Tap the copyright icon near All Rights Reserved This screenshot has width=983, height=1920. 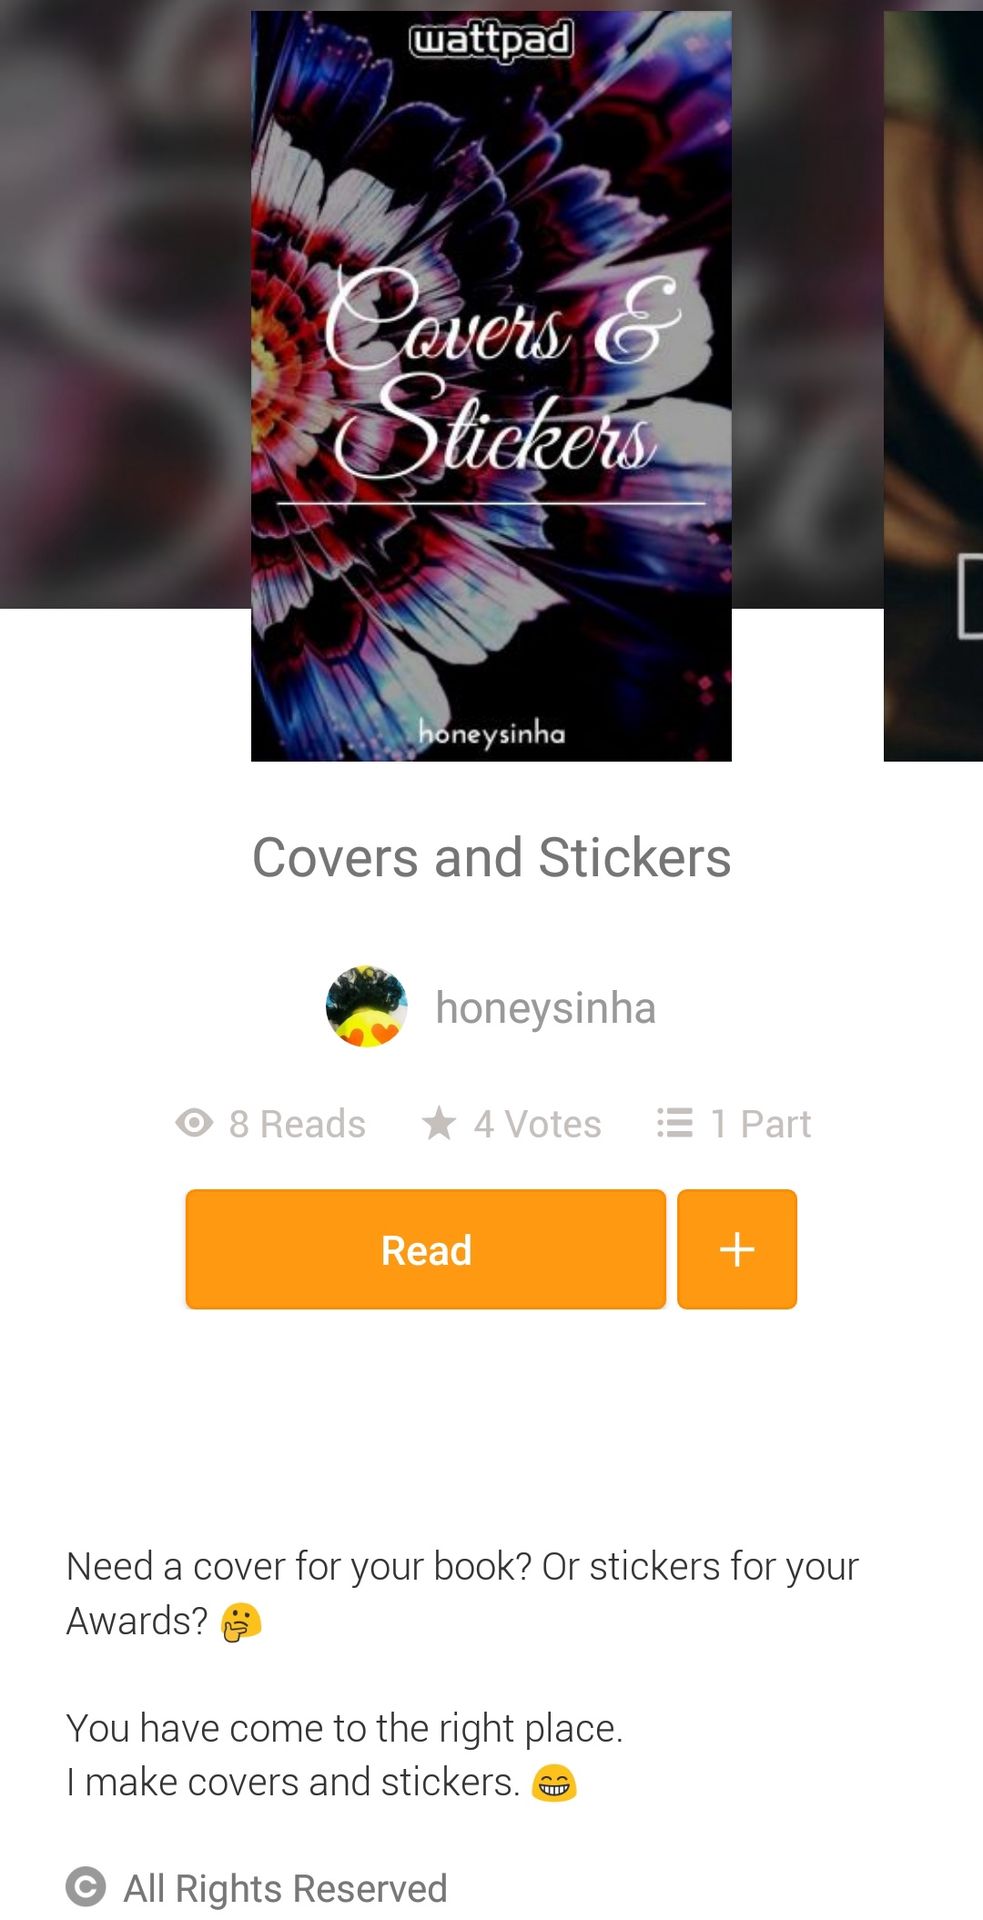pos(86,1887)
